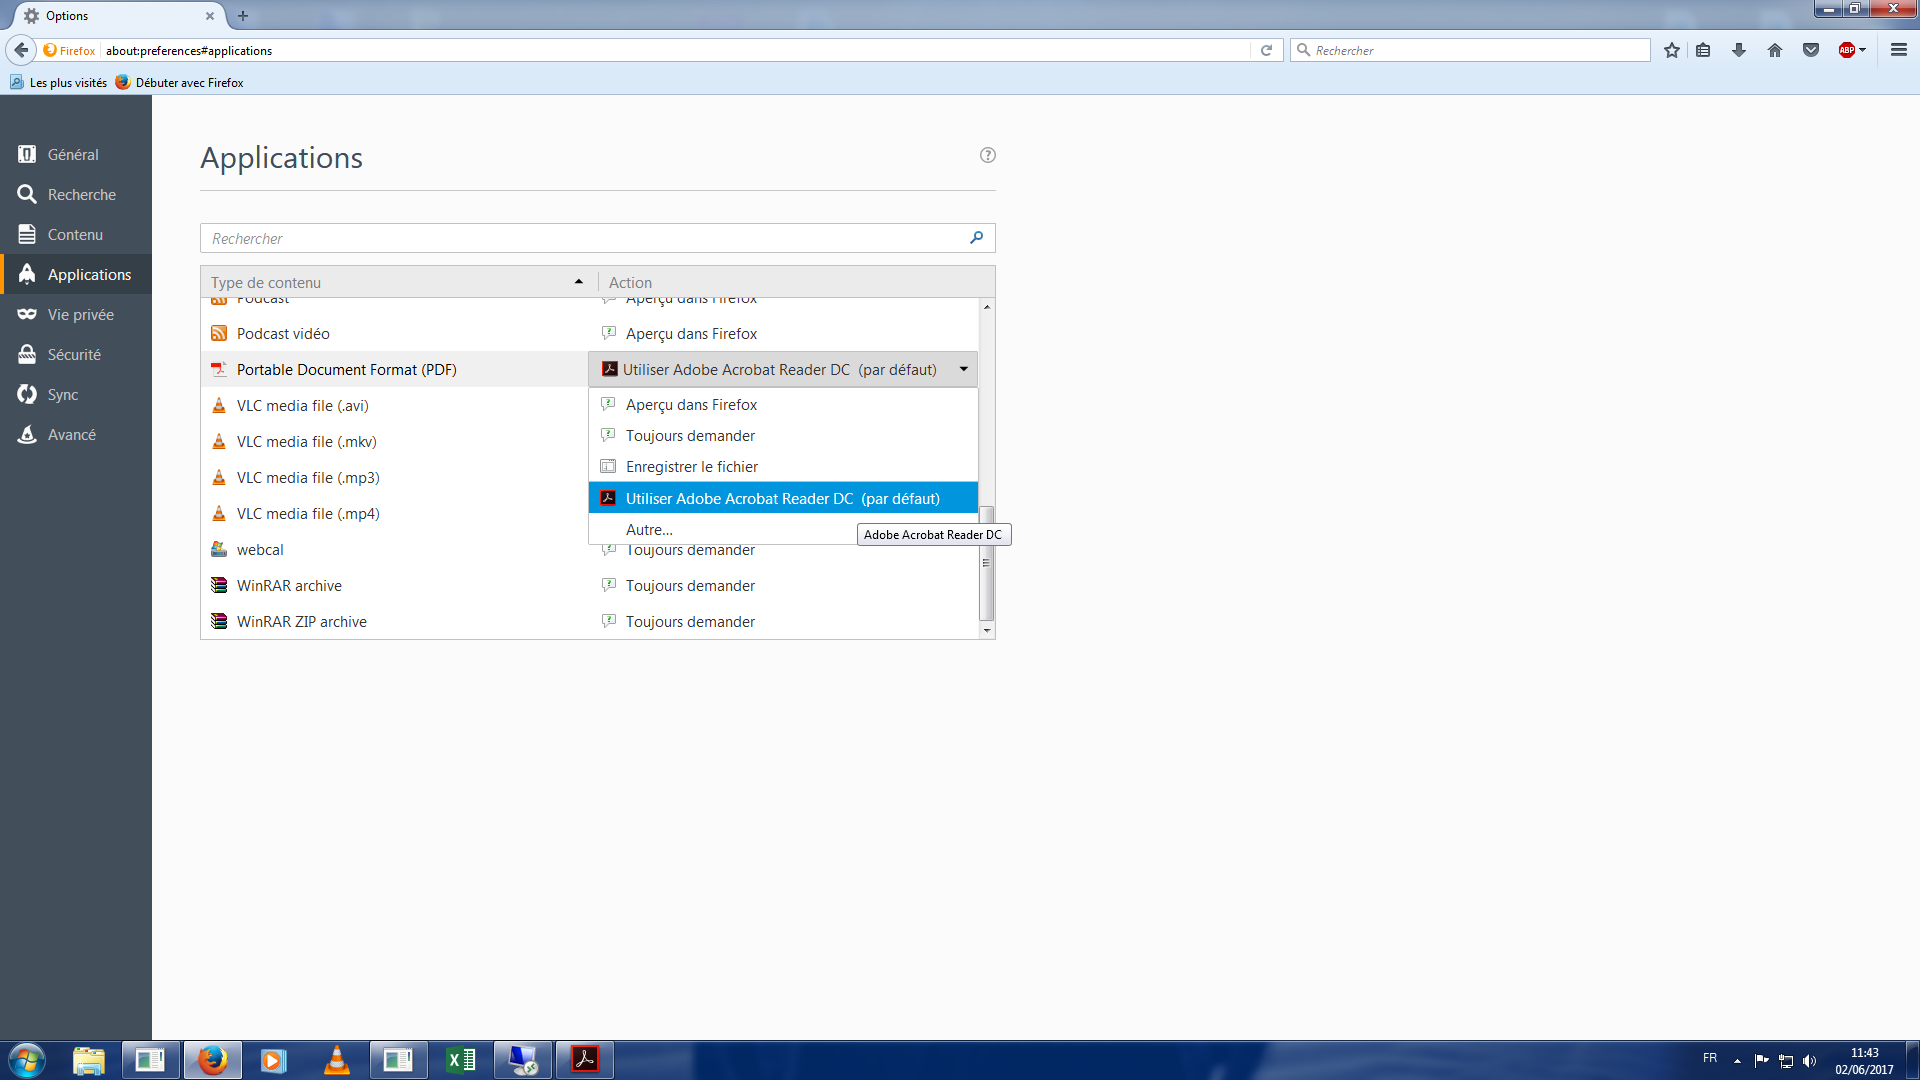Image resolution: width=1920 pixels, height=1080 pixels.
Task: Open the Général preferences section
Action: pos(76,154)
